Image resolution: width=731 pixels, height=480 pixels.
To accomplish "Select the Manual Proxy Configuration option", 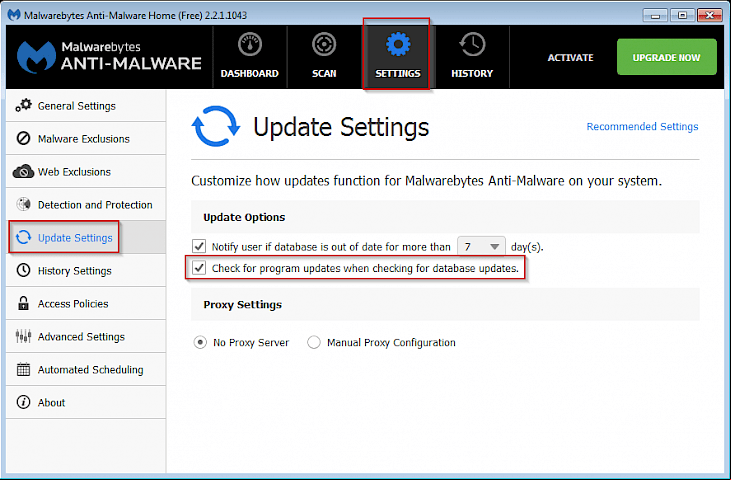I will [x=314, y=343].
